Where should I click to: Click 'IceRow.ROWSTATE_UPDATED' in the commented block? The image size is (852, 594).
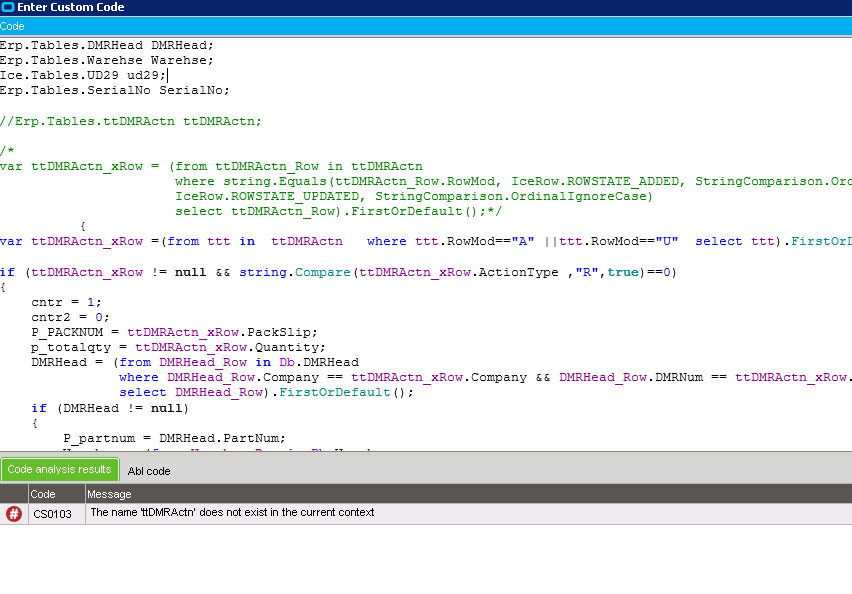click(x=267, y=196)
